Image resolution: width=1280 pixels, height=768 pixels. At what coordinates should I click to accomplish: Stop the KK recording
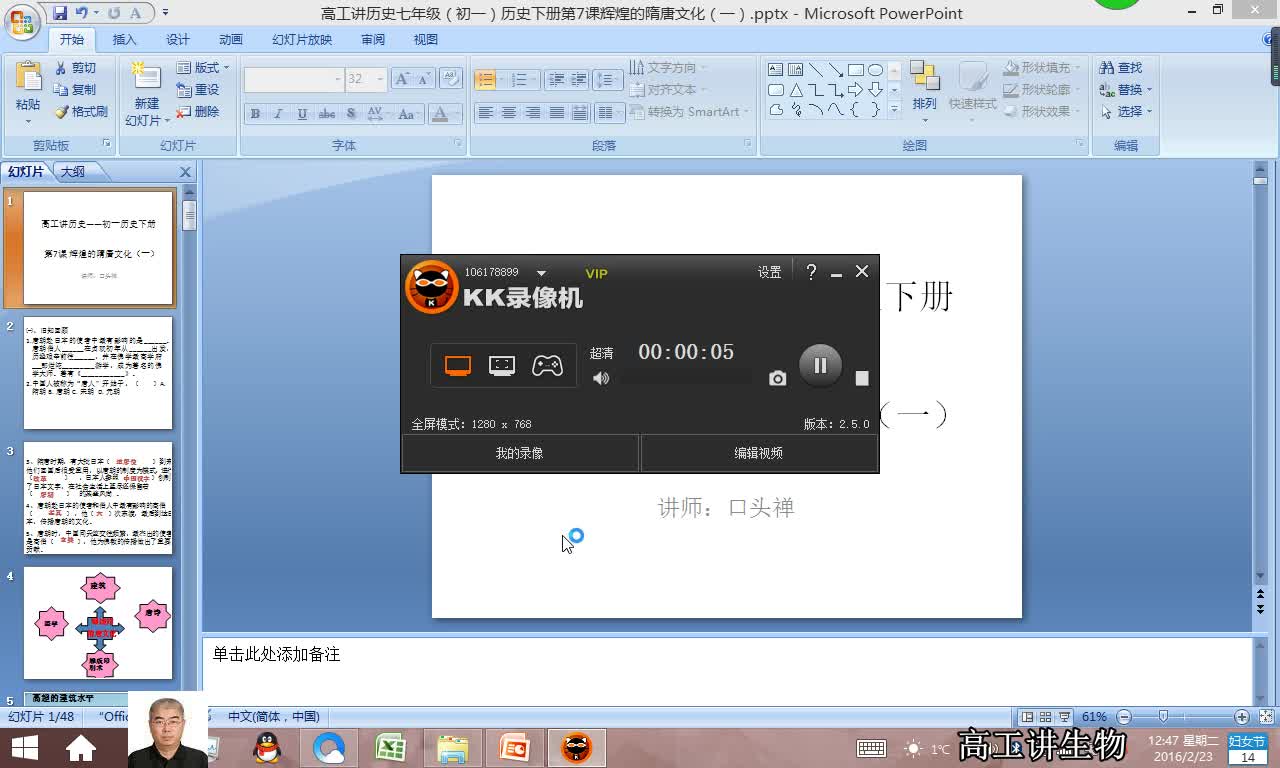pos(862,378)
